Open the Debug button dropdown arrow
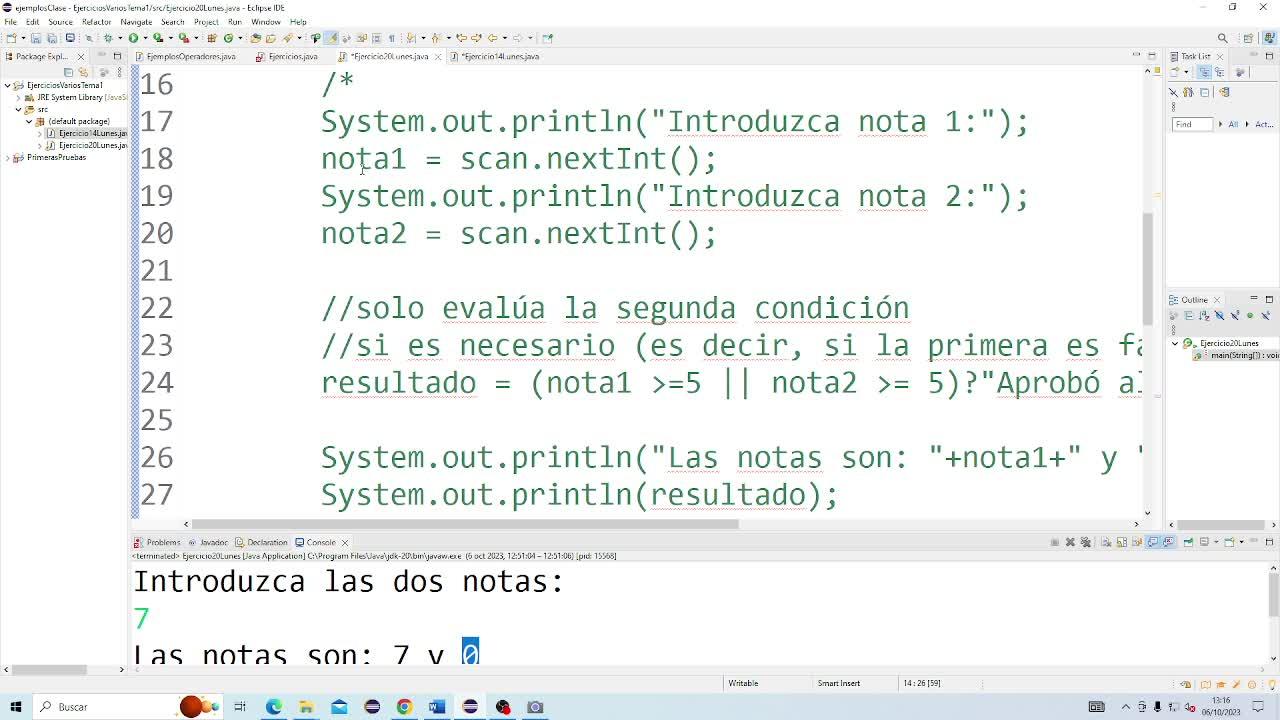The image size is (1280, 720). coord(118,38)
